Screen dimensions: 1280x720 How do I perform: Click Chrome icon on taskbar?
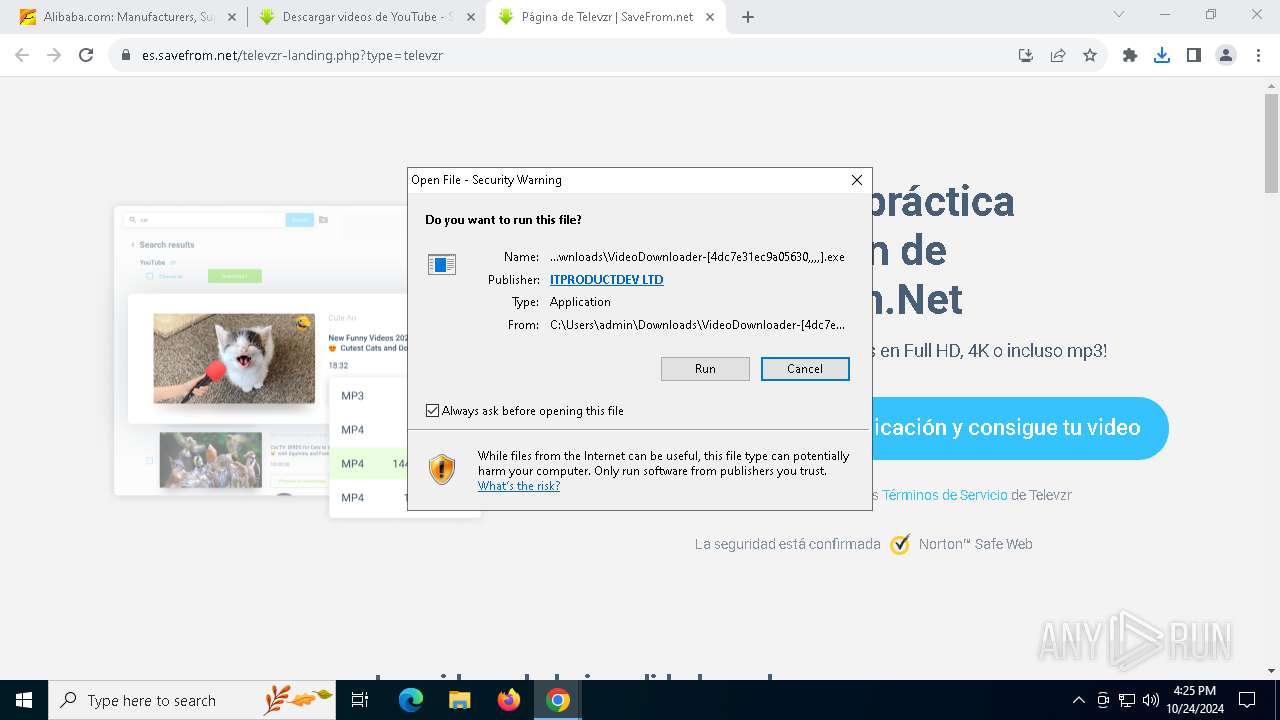tap(558, 700)
